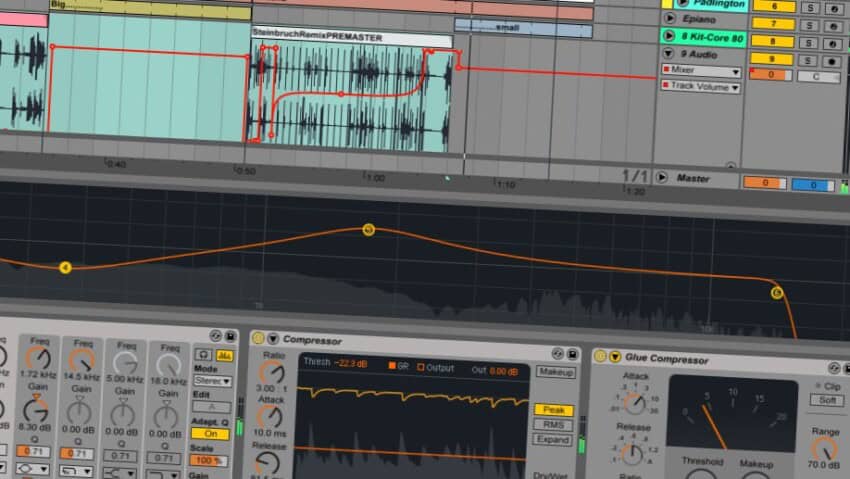Arm recording on the Epiano track
The image size is (850, 479).
click(x=833, y=27)
